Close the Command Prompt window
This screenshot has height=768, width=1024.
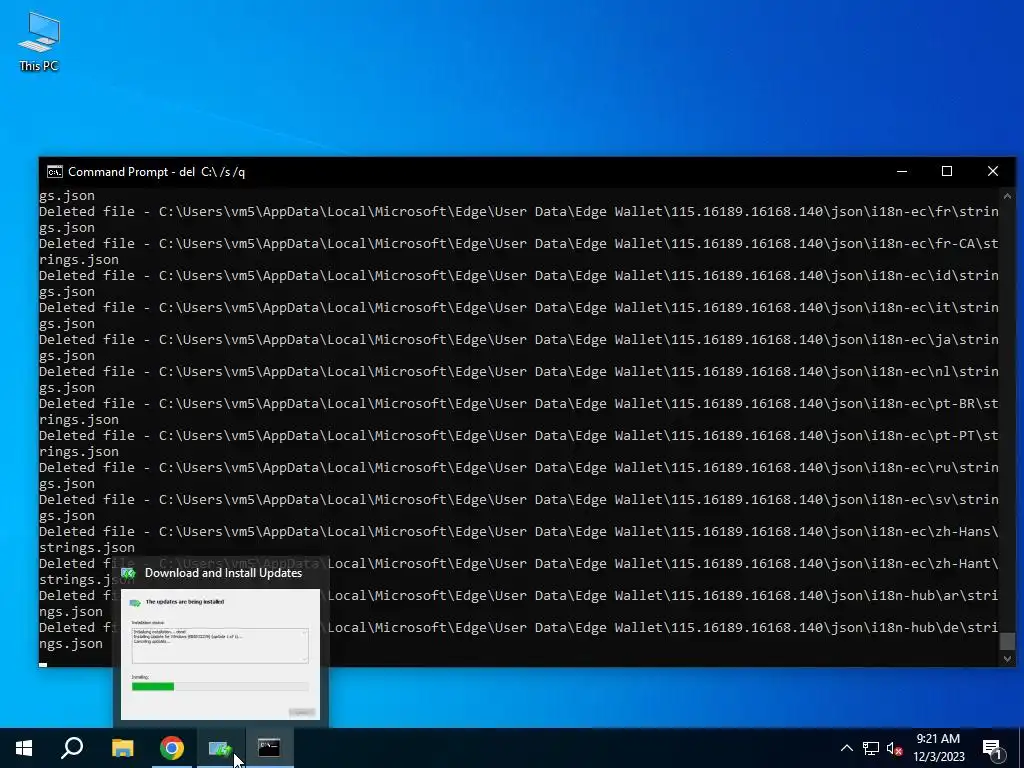point(993,172)
